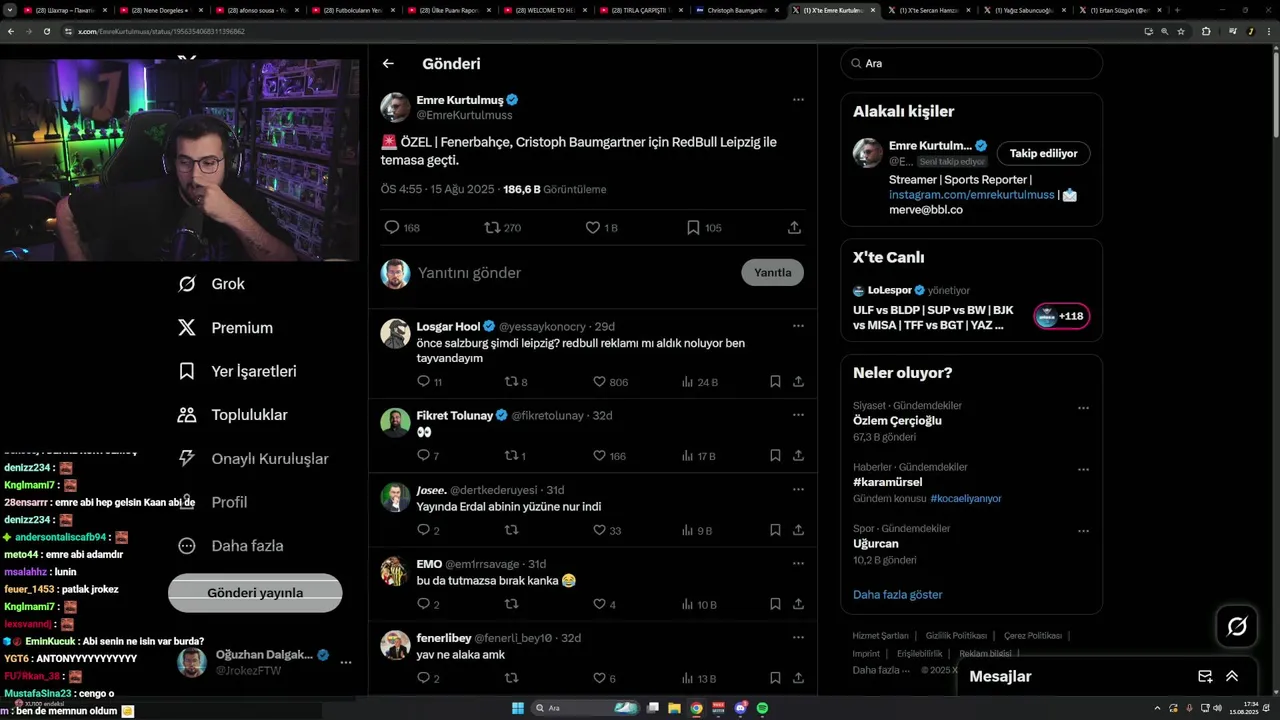Open Windows Start menu

pyautogui.click(x=517, y=708)
